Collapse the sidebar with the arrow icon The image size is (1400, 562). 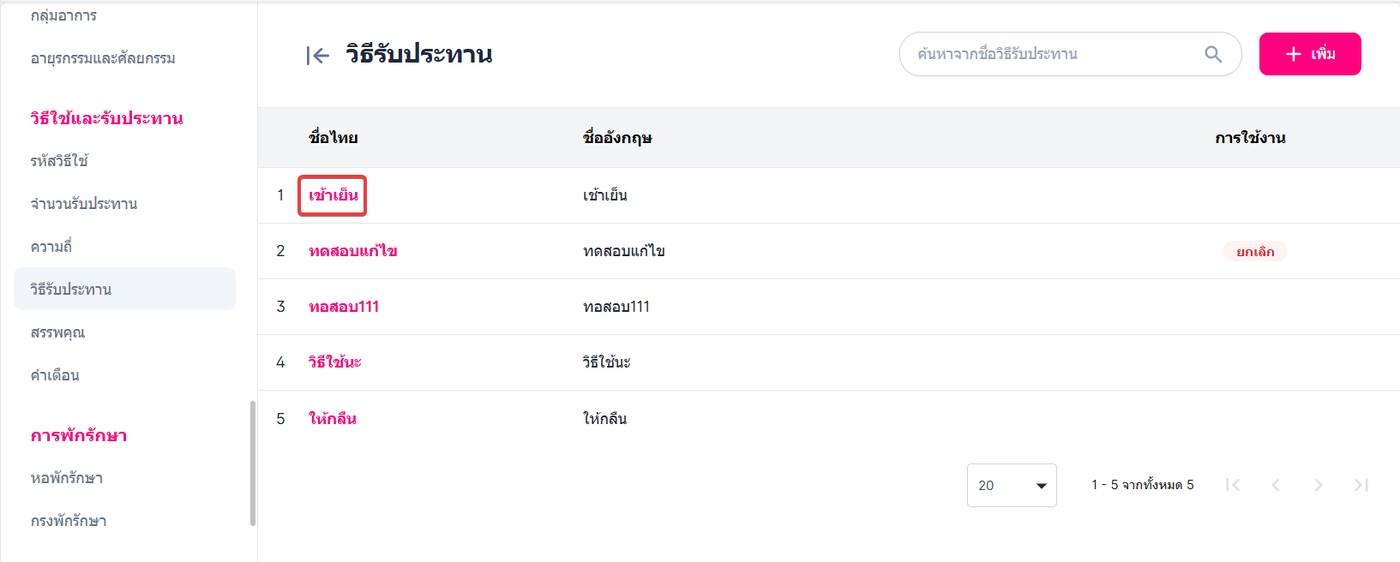pos(318,56)
